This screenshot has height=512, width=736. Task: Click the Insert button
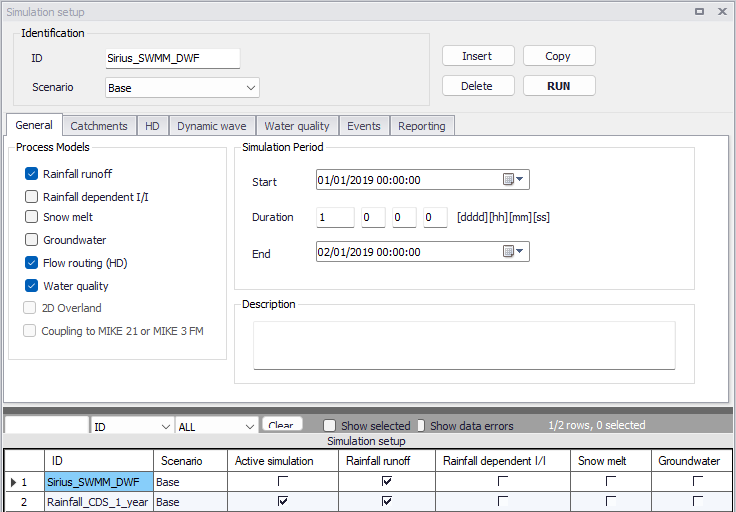(x=478, y=56)
